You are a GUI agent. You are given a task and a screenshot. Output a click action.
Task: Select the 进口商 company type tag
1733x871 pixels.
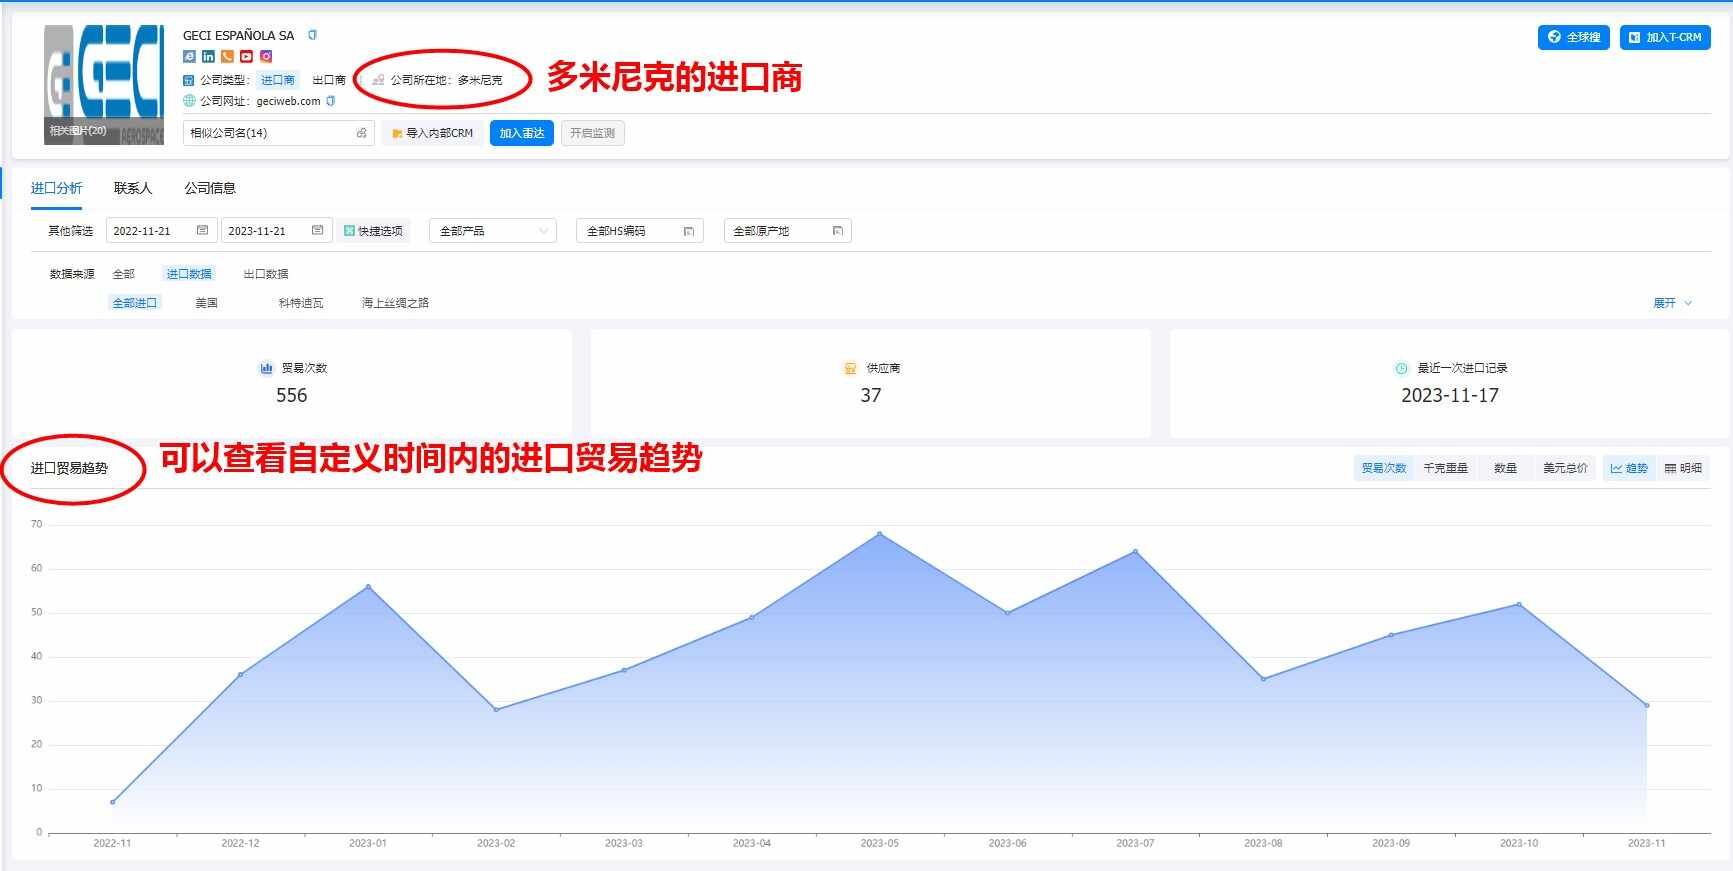278,80
